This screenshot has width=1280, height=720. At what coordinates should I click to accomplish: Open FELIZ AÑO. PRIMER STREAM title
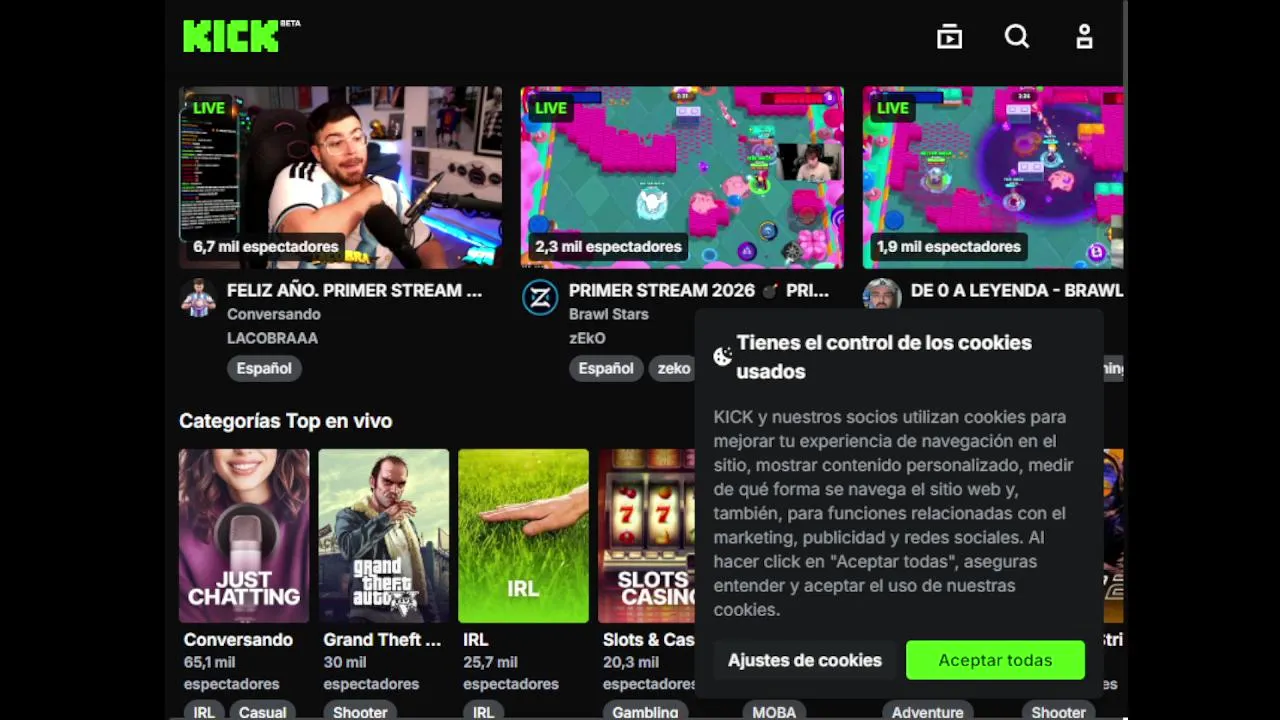[354, 290]
